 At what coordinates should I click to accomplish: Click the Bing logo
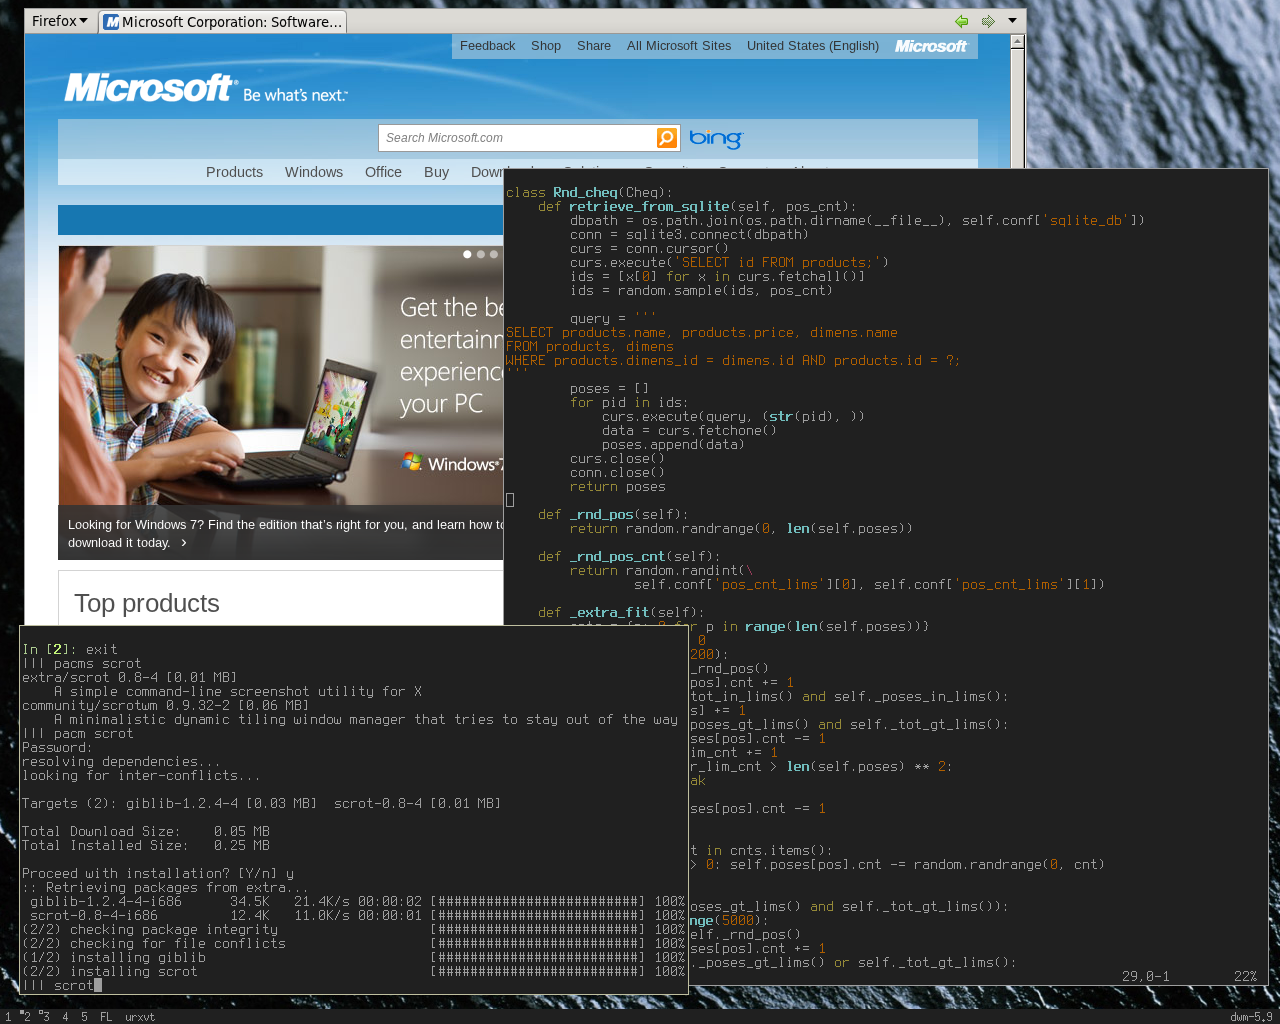[x=715, y=138]
